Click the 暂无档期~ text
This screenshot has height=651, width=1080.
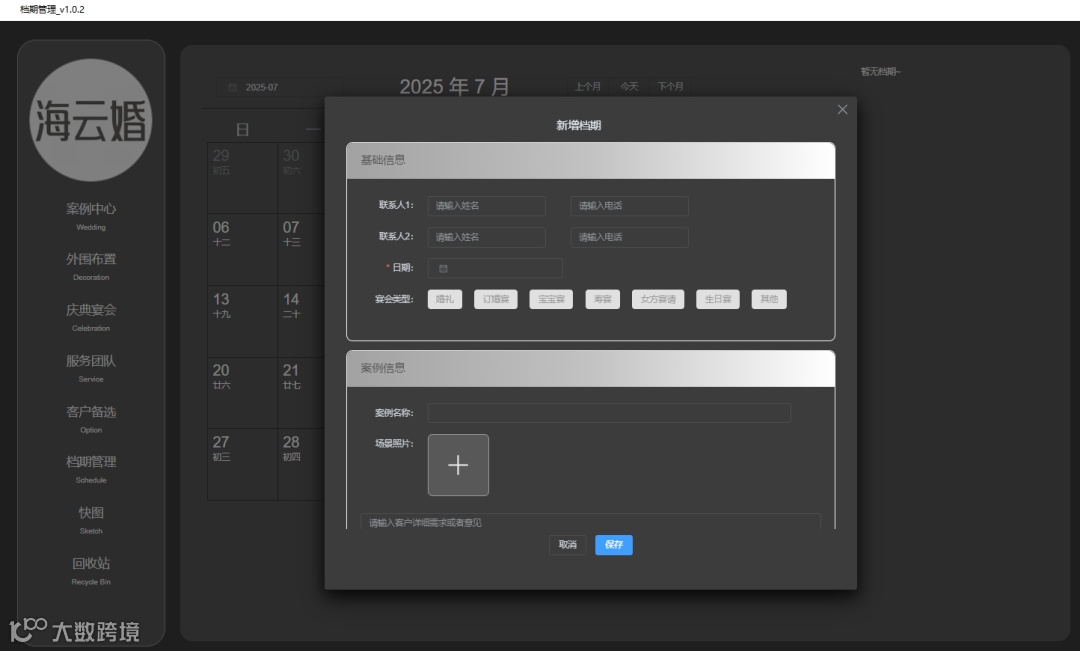click(x=880, y=72)
